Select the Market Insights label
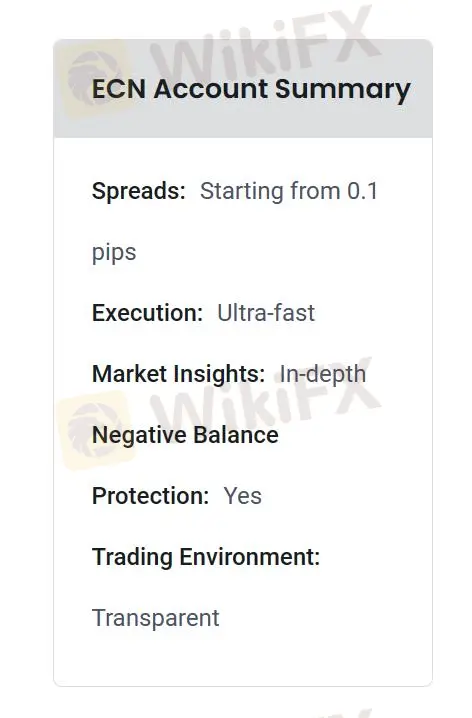Screen dimensions: 472x718 click(x=179, y=374)
